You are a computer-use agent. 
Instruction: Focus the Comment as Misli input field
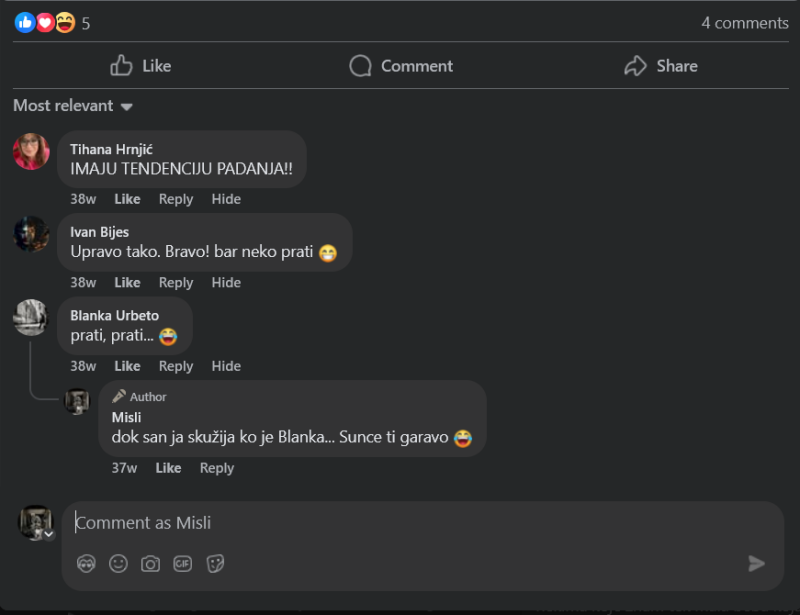[423, 523]
